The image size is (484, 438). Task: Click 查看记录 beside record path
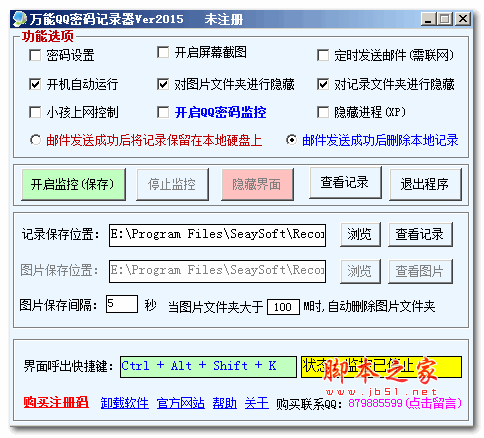click(420, 234)
